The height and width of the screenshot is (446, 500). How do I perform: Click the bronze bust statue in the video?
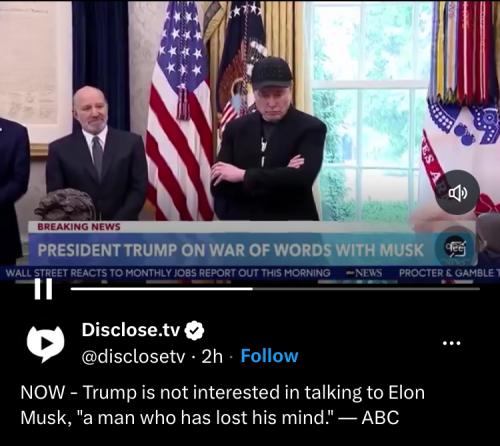66,205
